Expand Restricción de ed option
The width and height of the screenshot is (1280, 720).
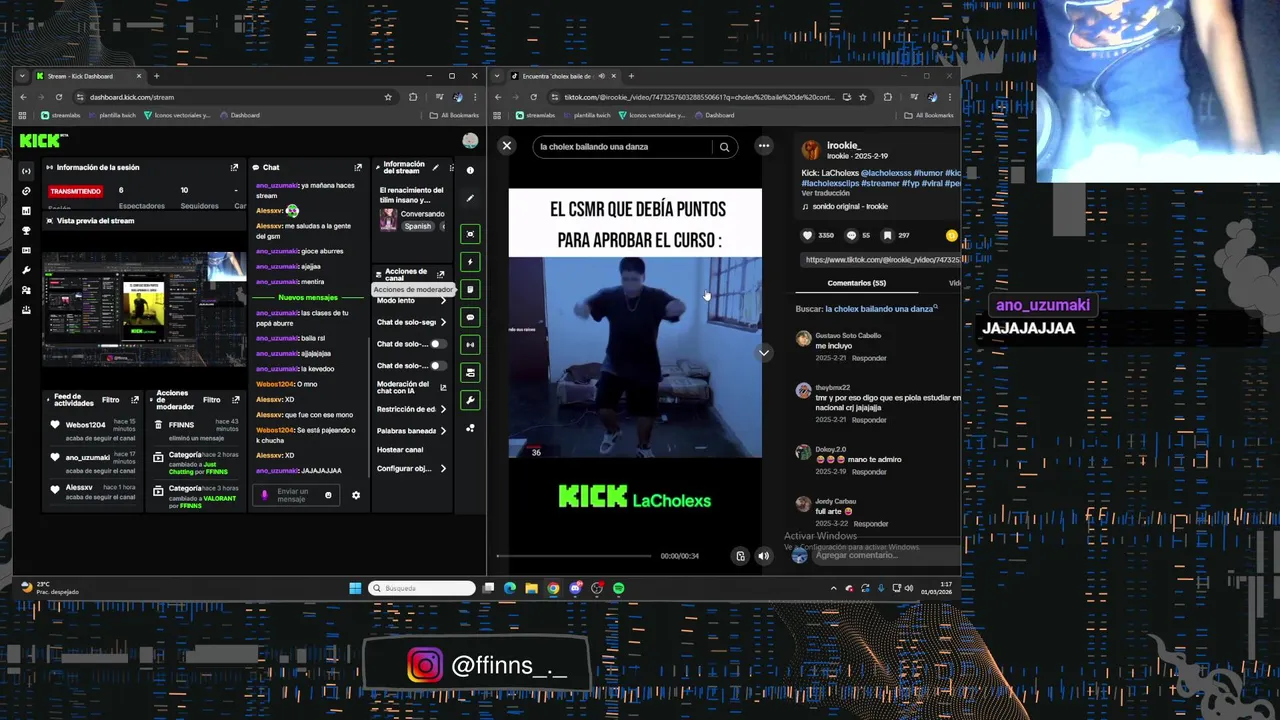[443, 409]
